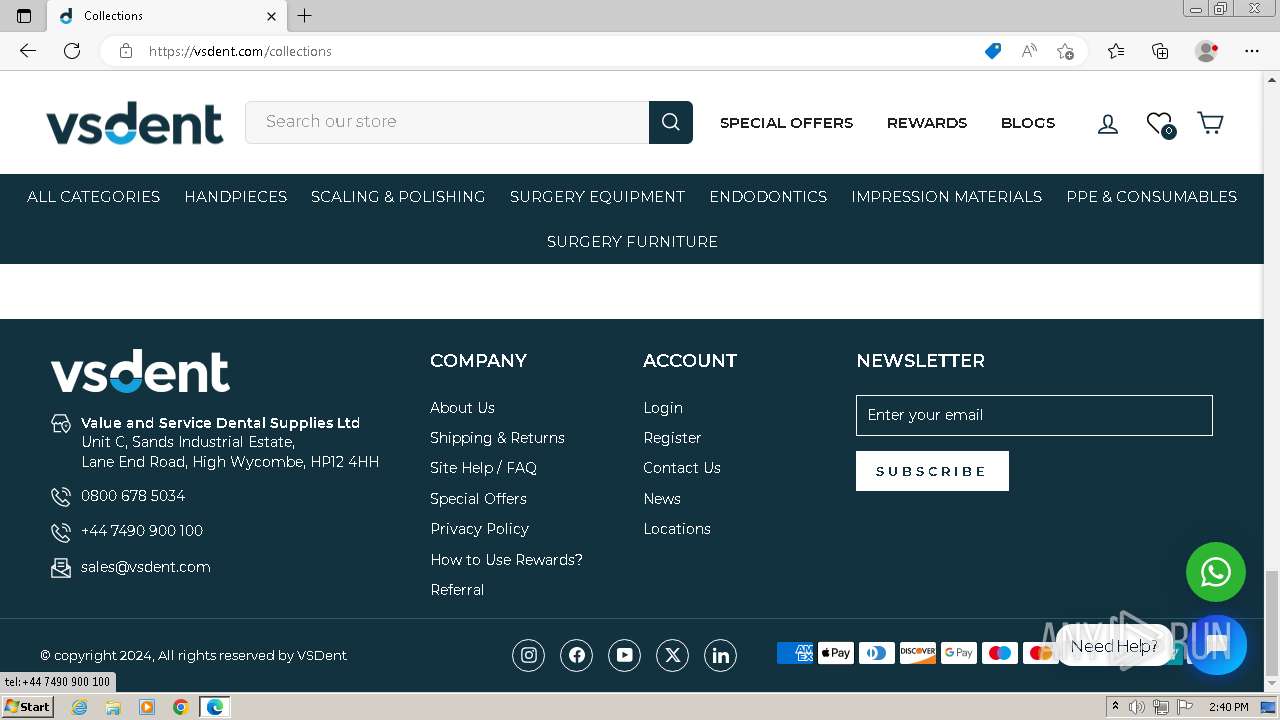Open SURGERY FURNITURE category
Viewport: 1280px width, 720px height.
[x=633, y=242]
